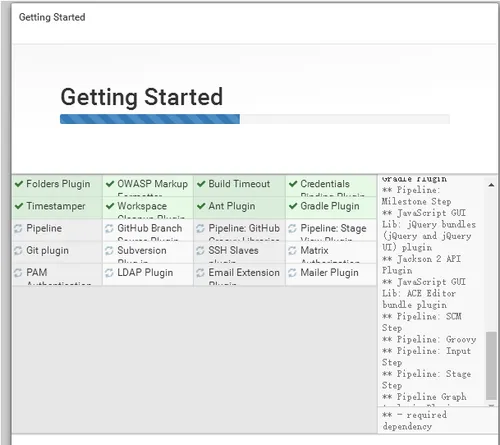
Task: Click the log panel scroll-up arrow
Action: point(491,185)
